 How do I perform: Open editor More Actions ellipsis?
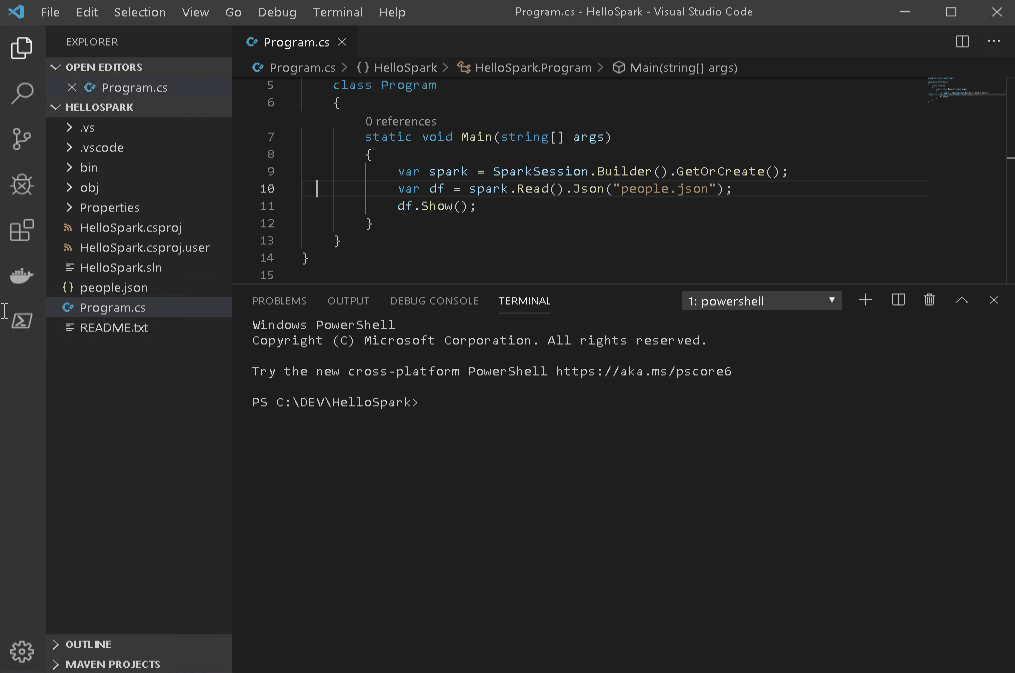coord(994,41)
